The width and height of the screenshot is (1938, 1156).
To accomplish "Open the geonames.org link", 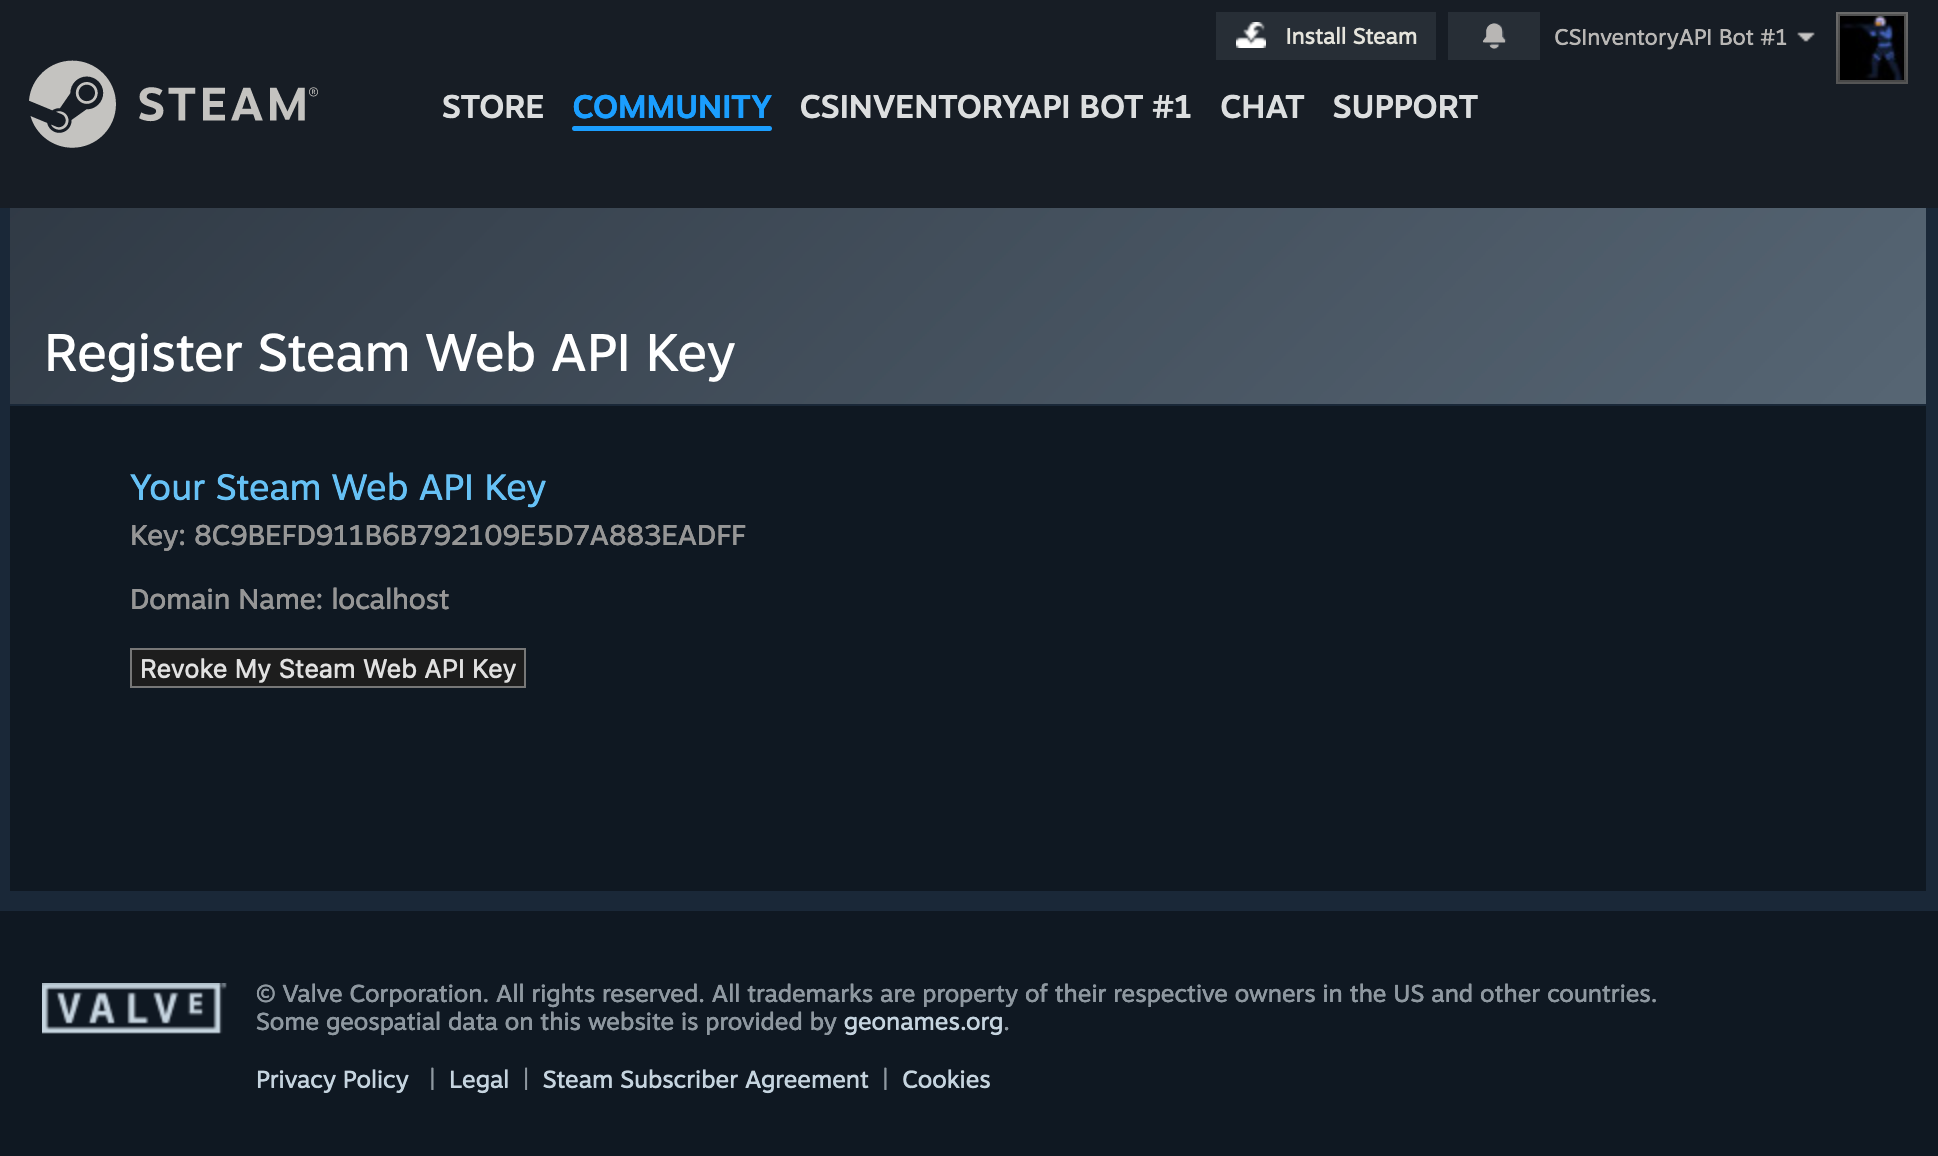I will [923, 1022].
